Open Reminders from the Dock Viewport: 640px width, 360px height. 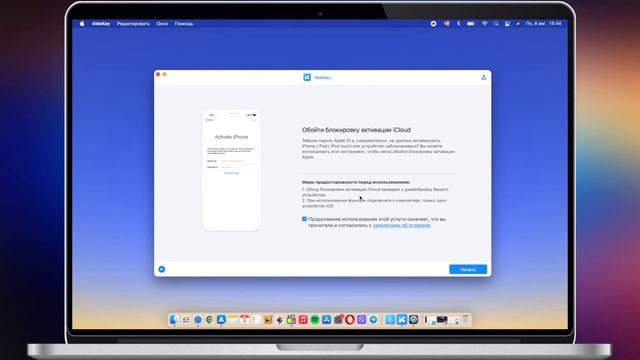coord(256,320)
